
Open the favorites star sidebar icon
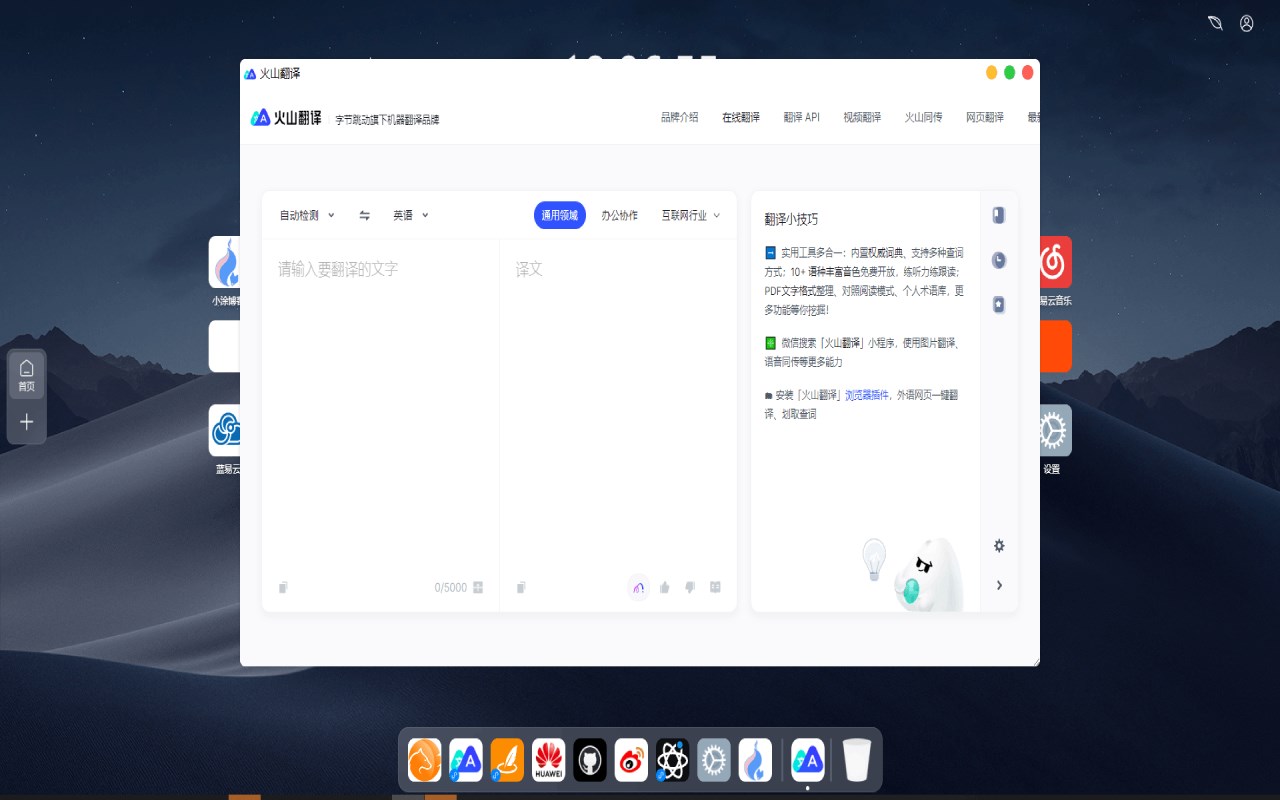(998, 304)
